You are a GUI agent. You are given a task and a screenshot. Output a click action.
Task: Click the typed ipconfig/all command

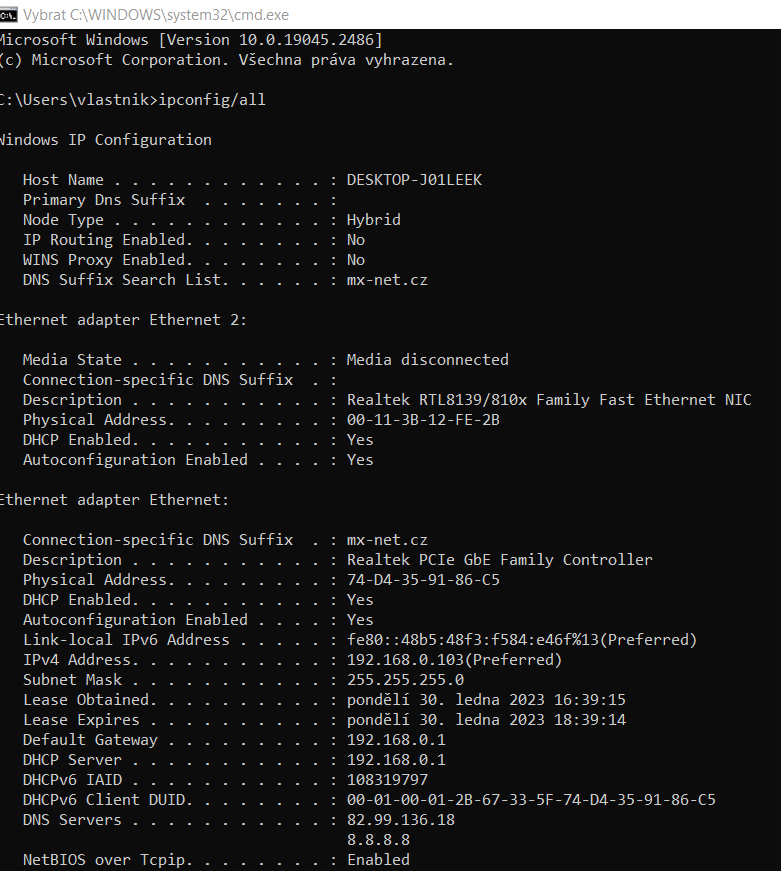click(212, 100)
